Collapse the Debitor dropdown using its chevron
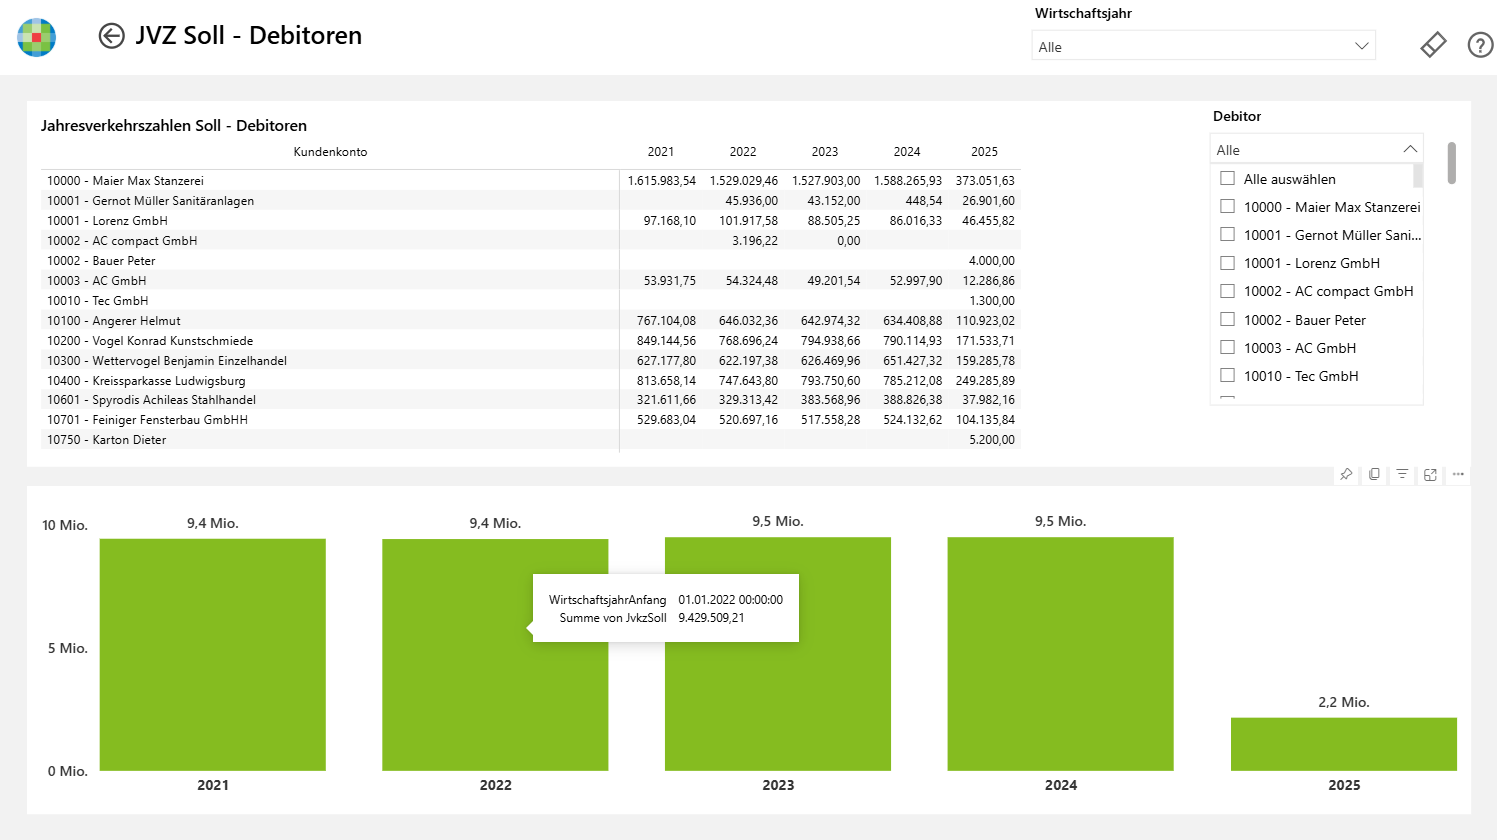The height and width of the screenshot is (840, 1497). point(1410,149)
